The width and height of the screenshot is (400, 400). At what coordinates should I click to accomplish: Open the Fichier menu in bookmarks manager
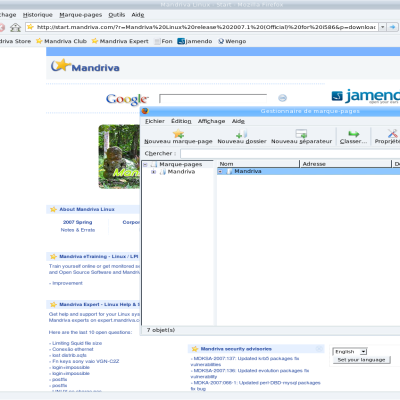pos(155,121)
